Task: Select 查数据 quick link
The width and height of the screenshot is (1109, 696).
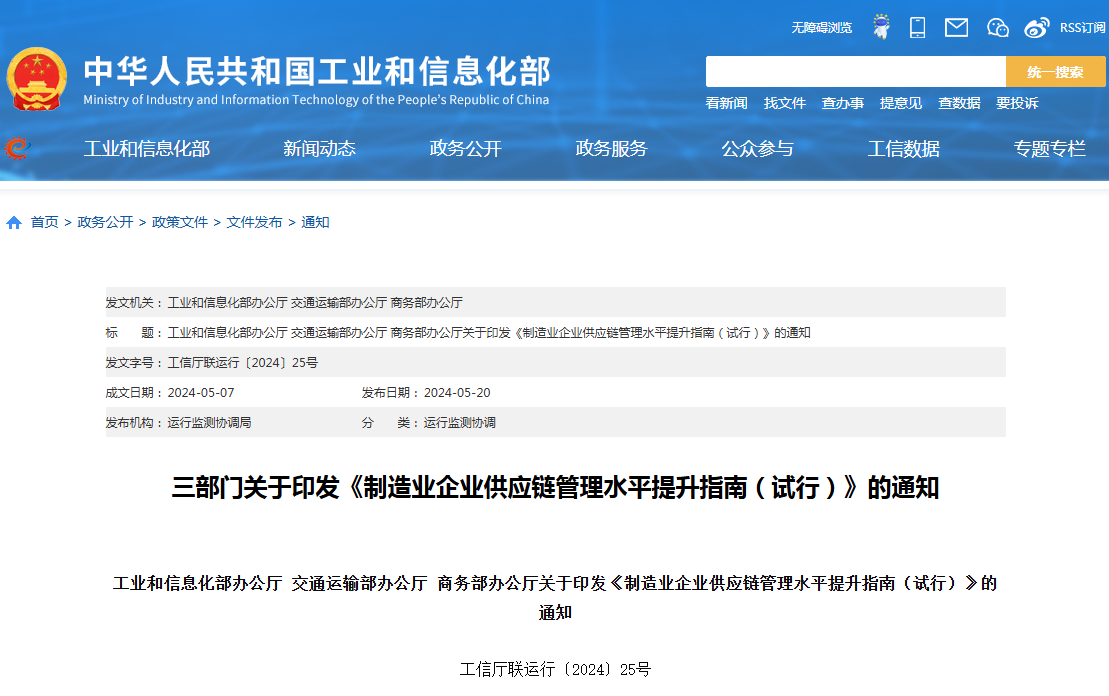Action: point(959,103)
